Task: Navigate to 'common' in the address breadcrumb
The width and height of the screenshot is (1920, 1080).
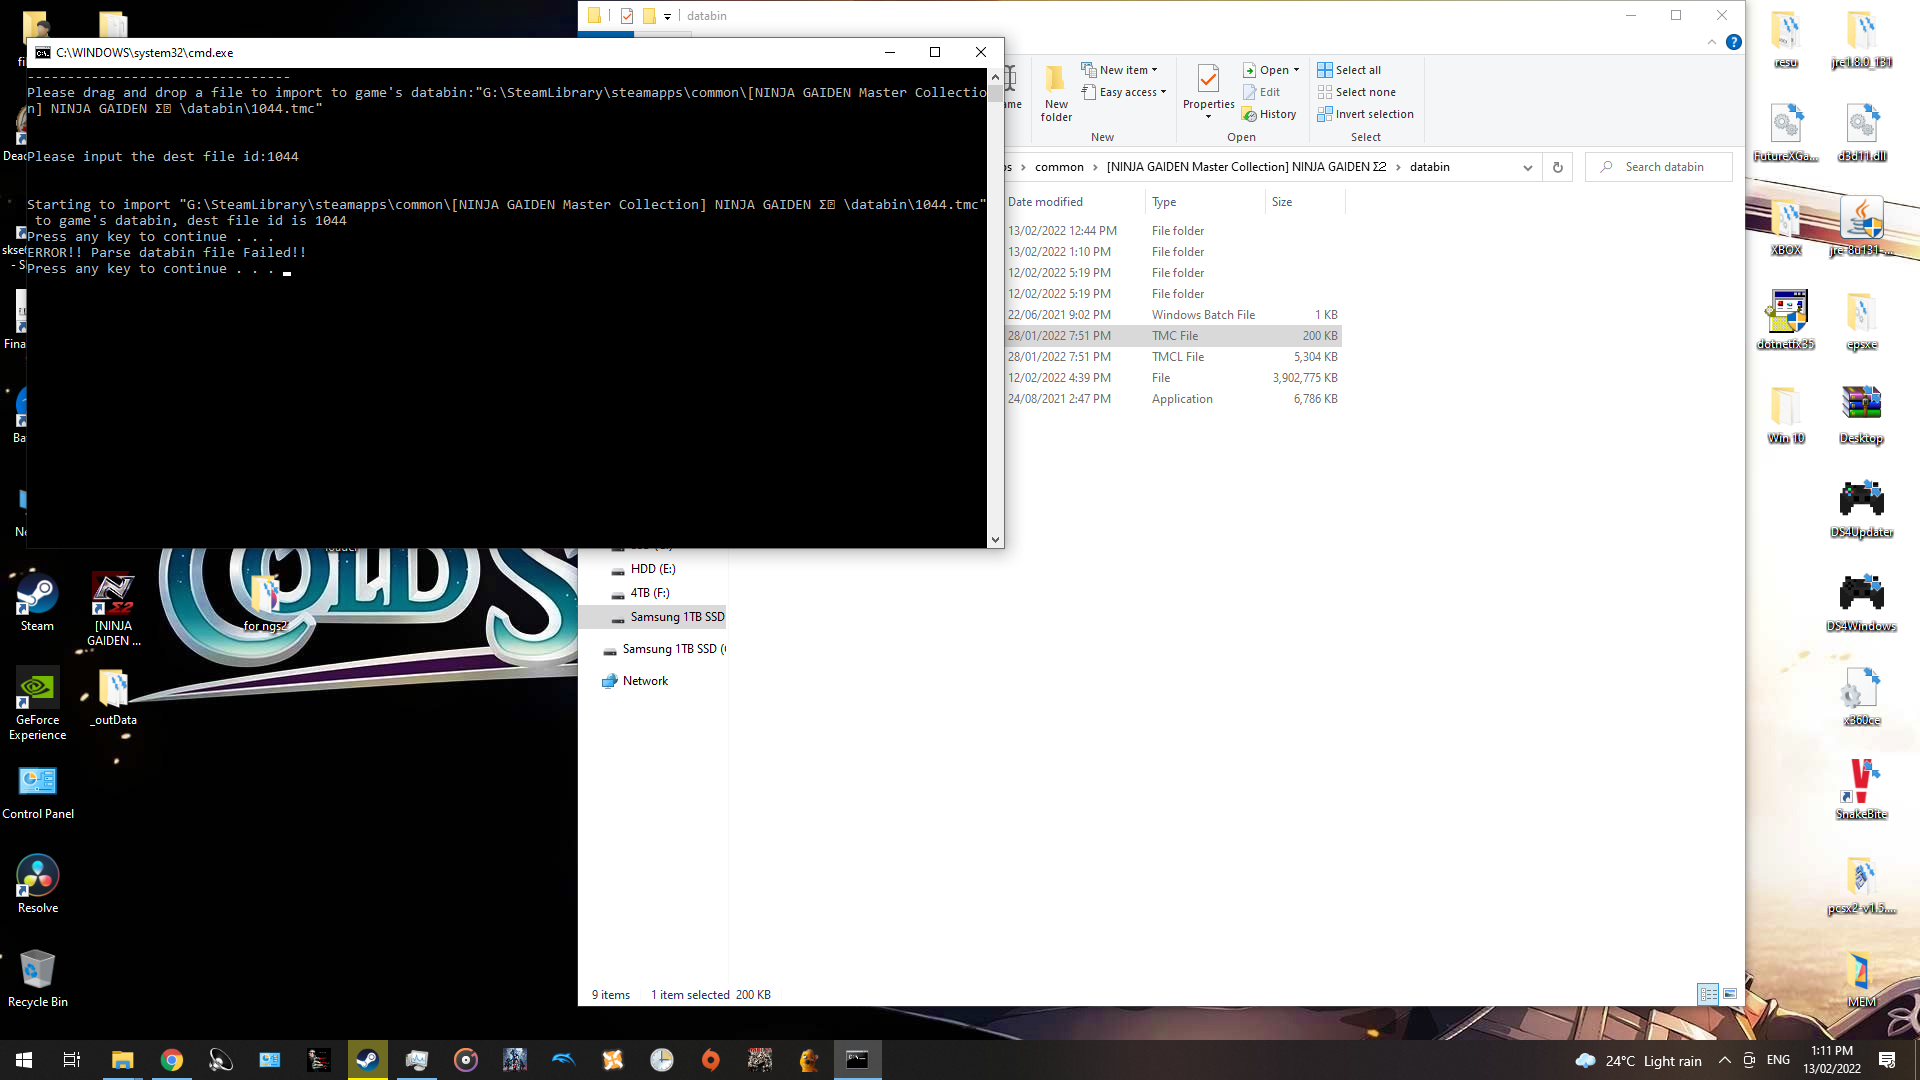Action: [x=1059, y=167]
